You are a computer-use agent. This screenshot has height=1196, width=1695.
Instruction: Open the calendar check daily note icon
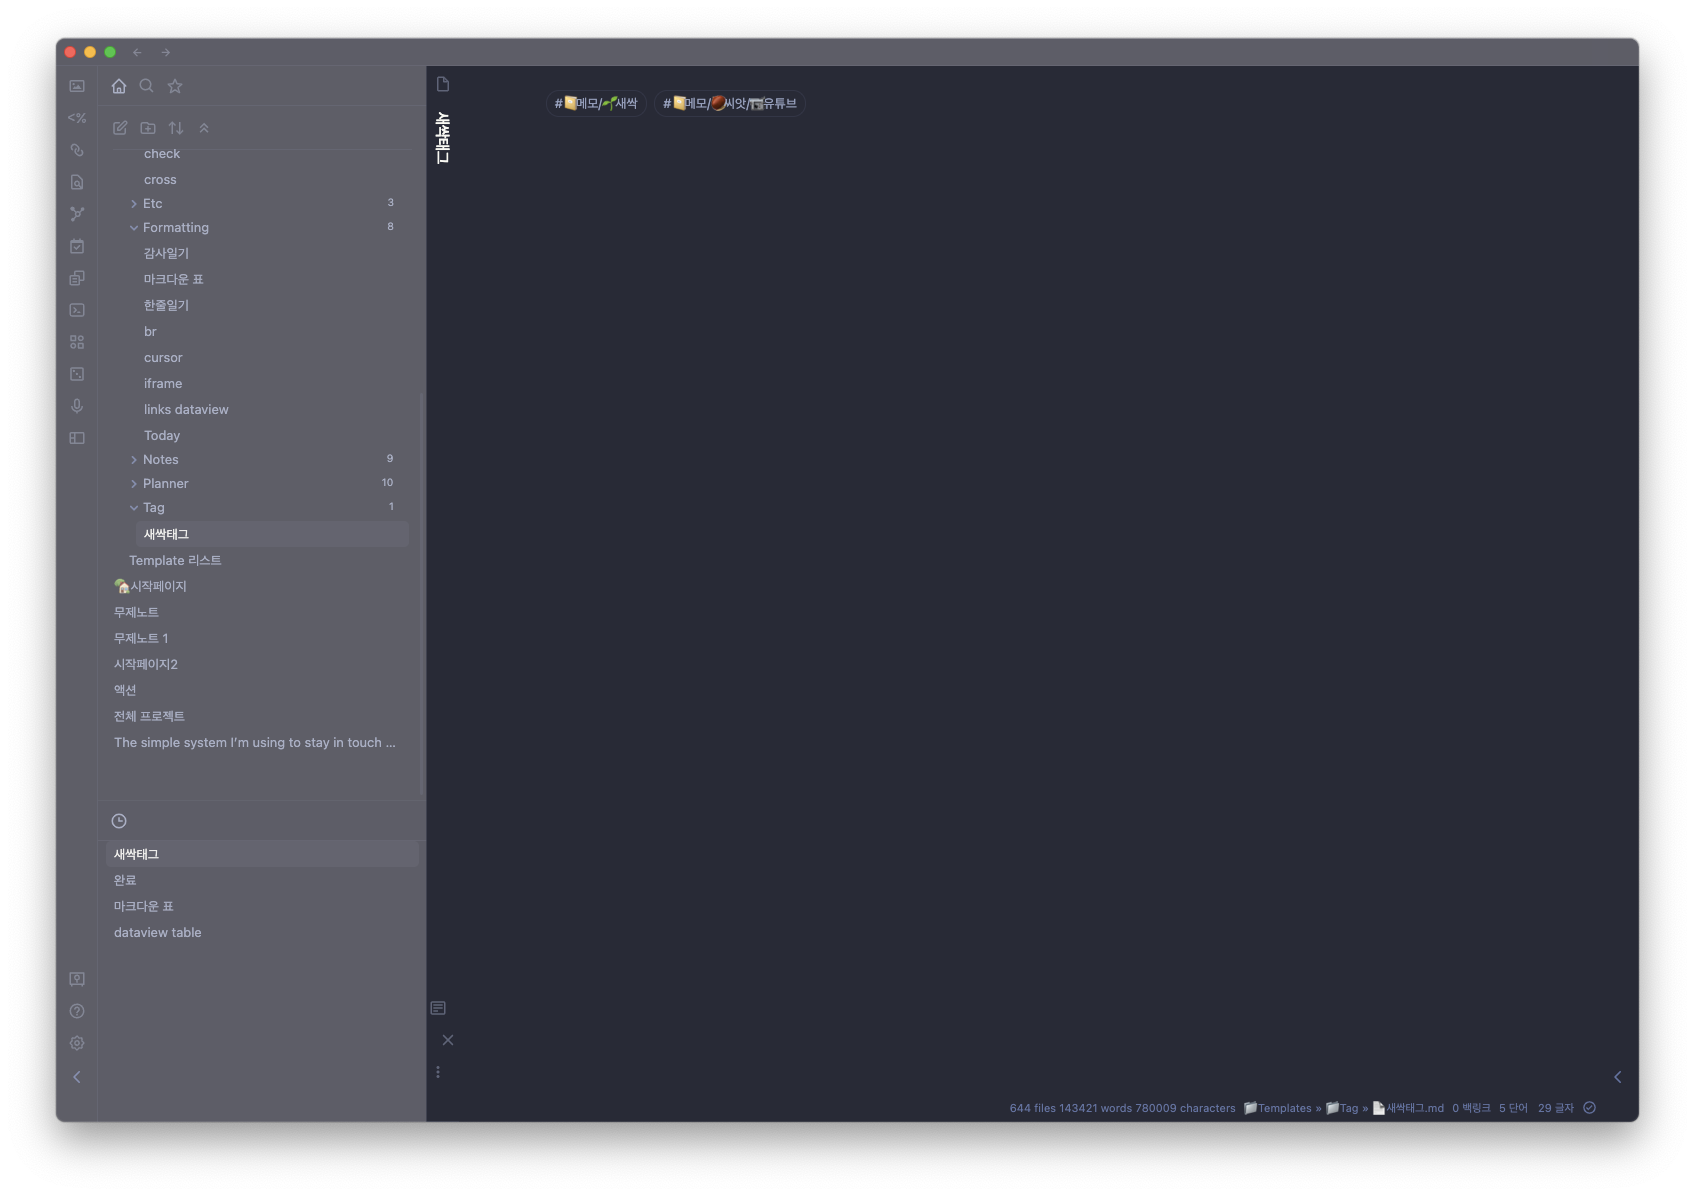pyautogui.click(x=77, y=246)
